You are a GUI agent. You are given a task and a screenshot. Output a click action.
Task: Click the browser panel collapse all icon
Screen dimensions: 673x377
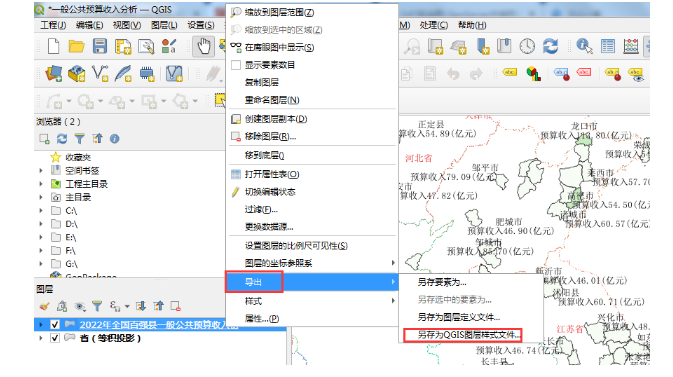pyautogui.click(x=97, y=138)
